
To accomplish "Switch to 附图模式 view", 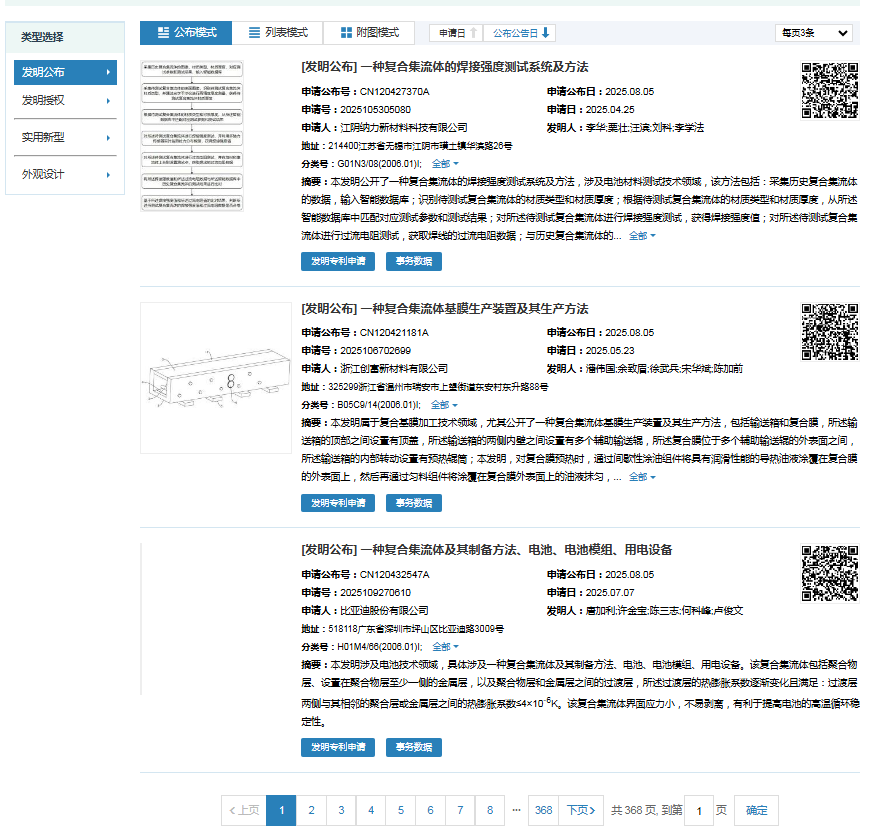I will tap(369, 32).
